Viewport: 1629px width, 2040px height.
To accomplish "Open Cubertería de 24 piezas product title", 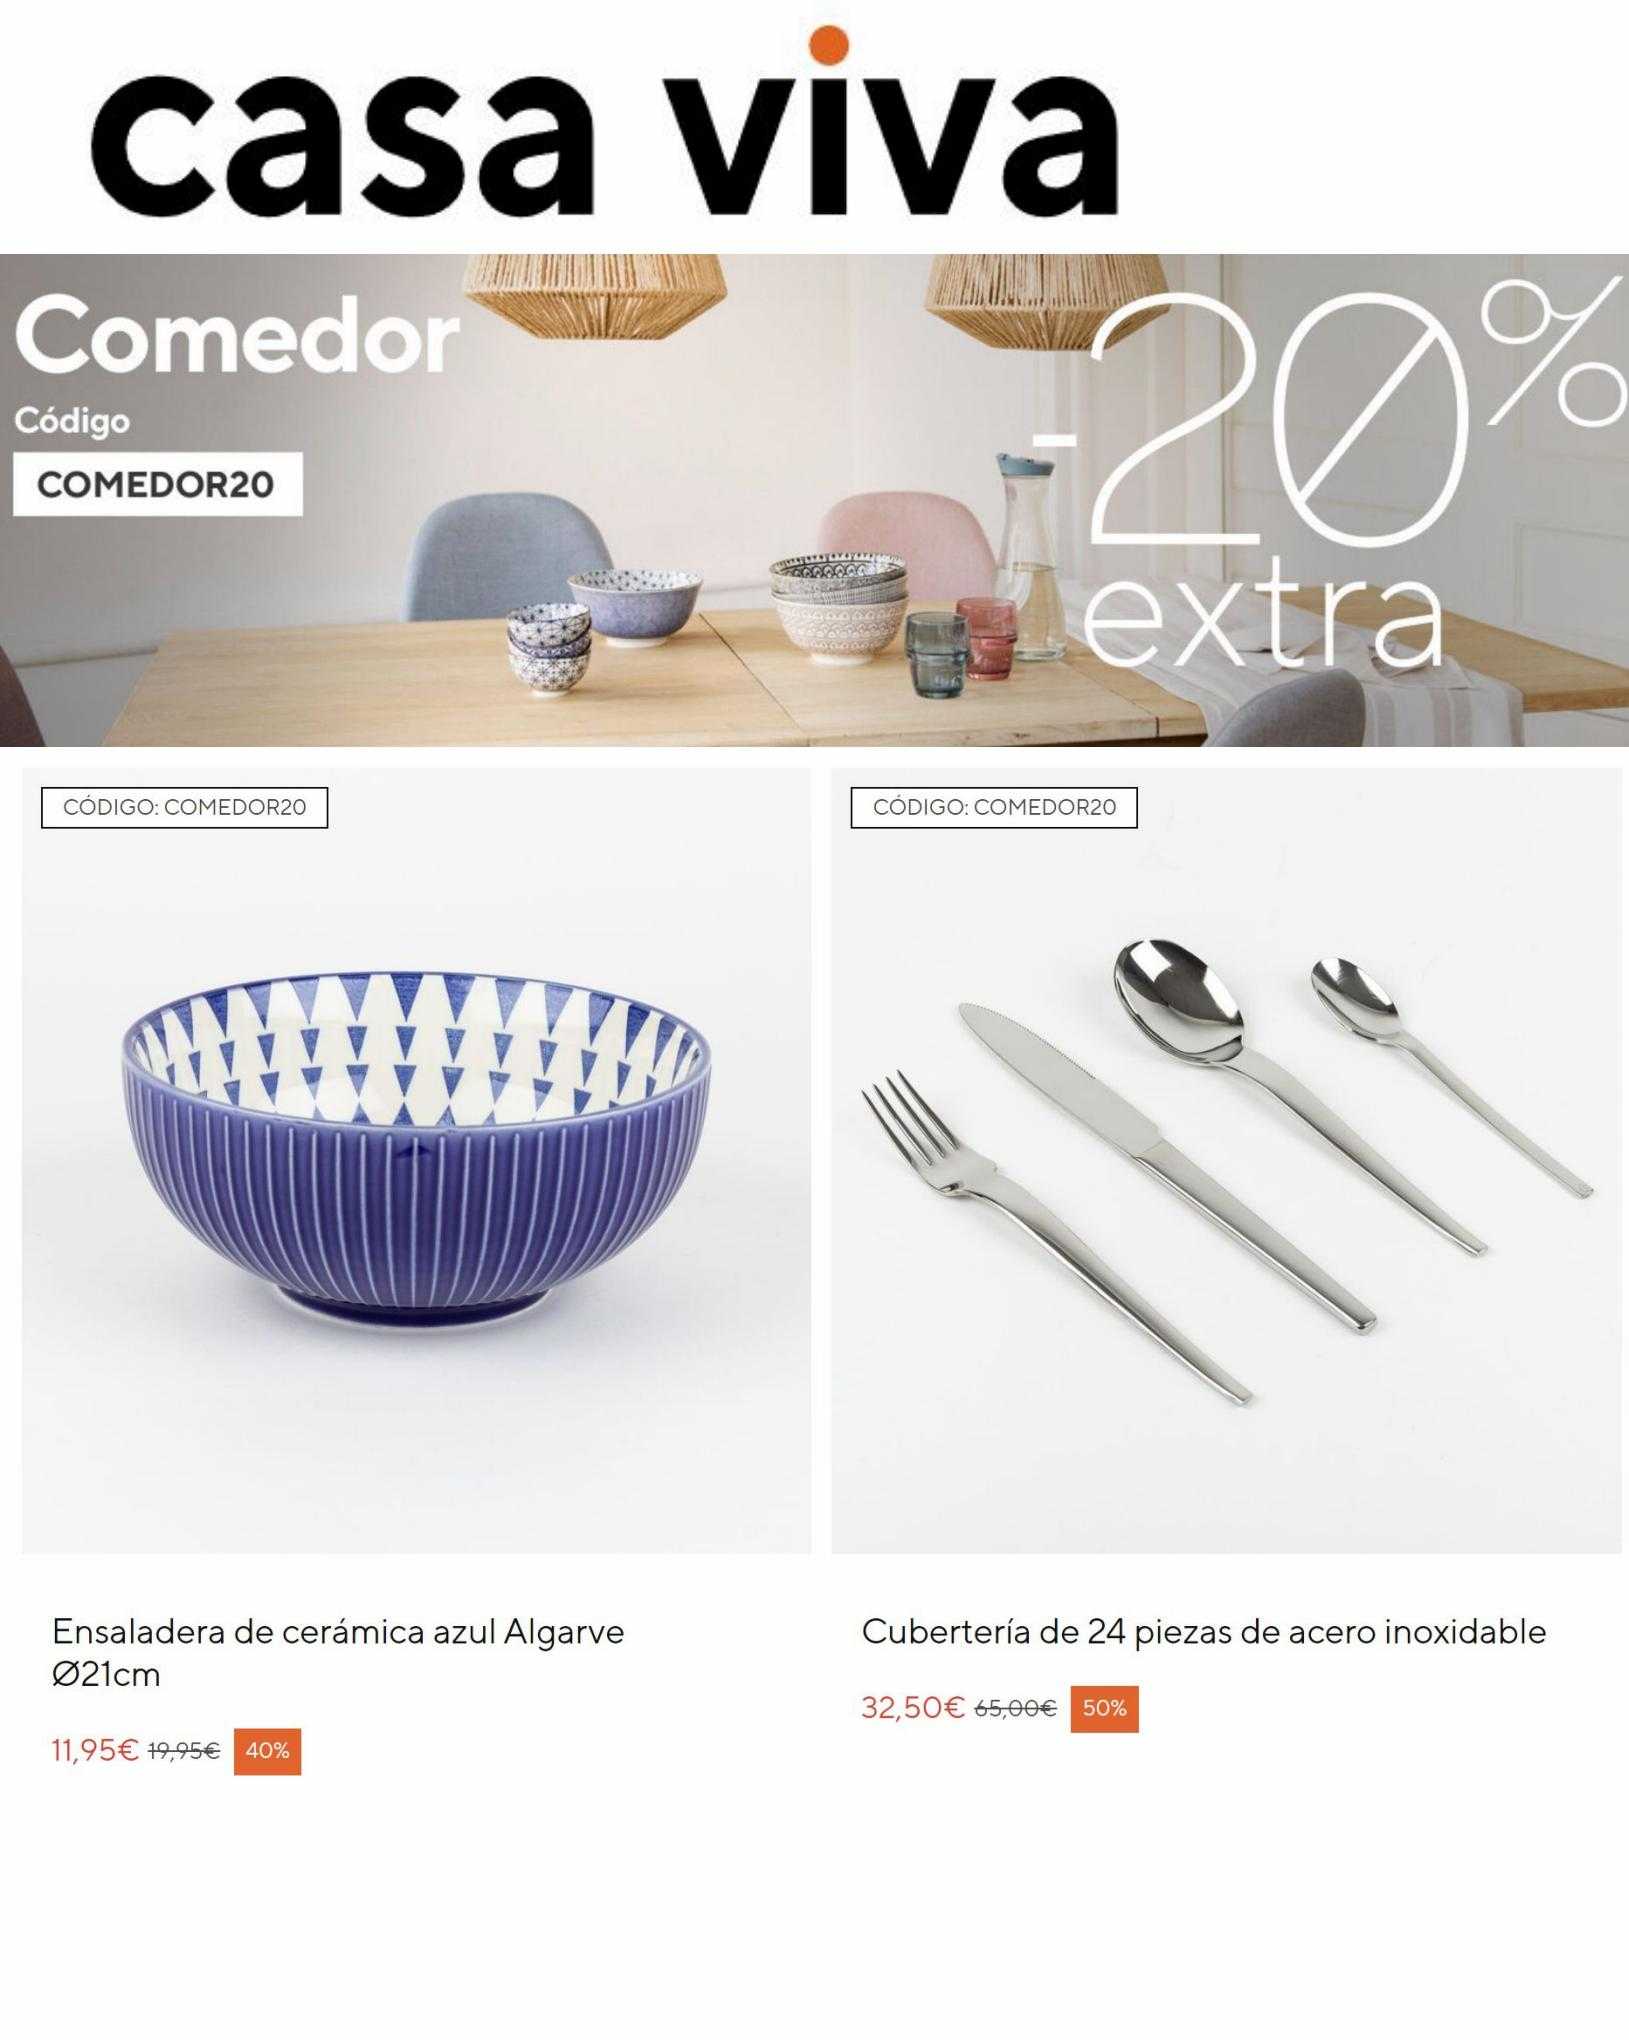I will pos(1204,1632).
